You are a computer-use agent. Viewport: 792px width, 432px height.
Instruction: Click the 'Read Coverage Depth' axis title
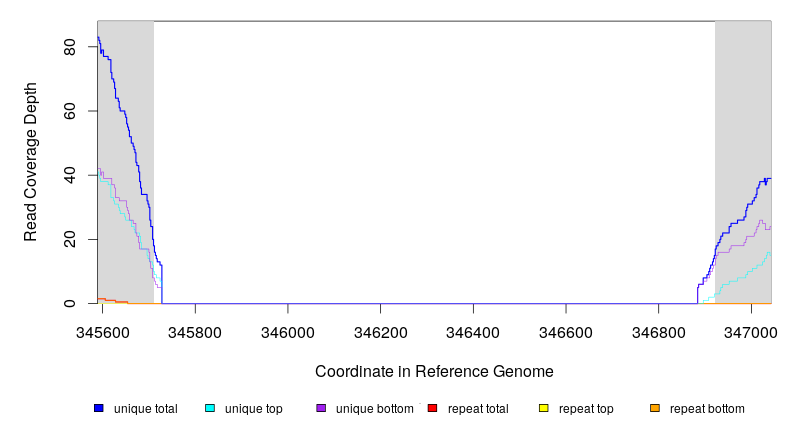[31, 163]
